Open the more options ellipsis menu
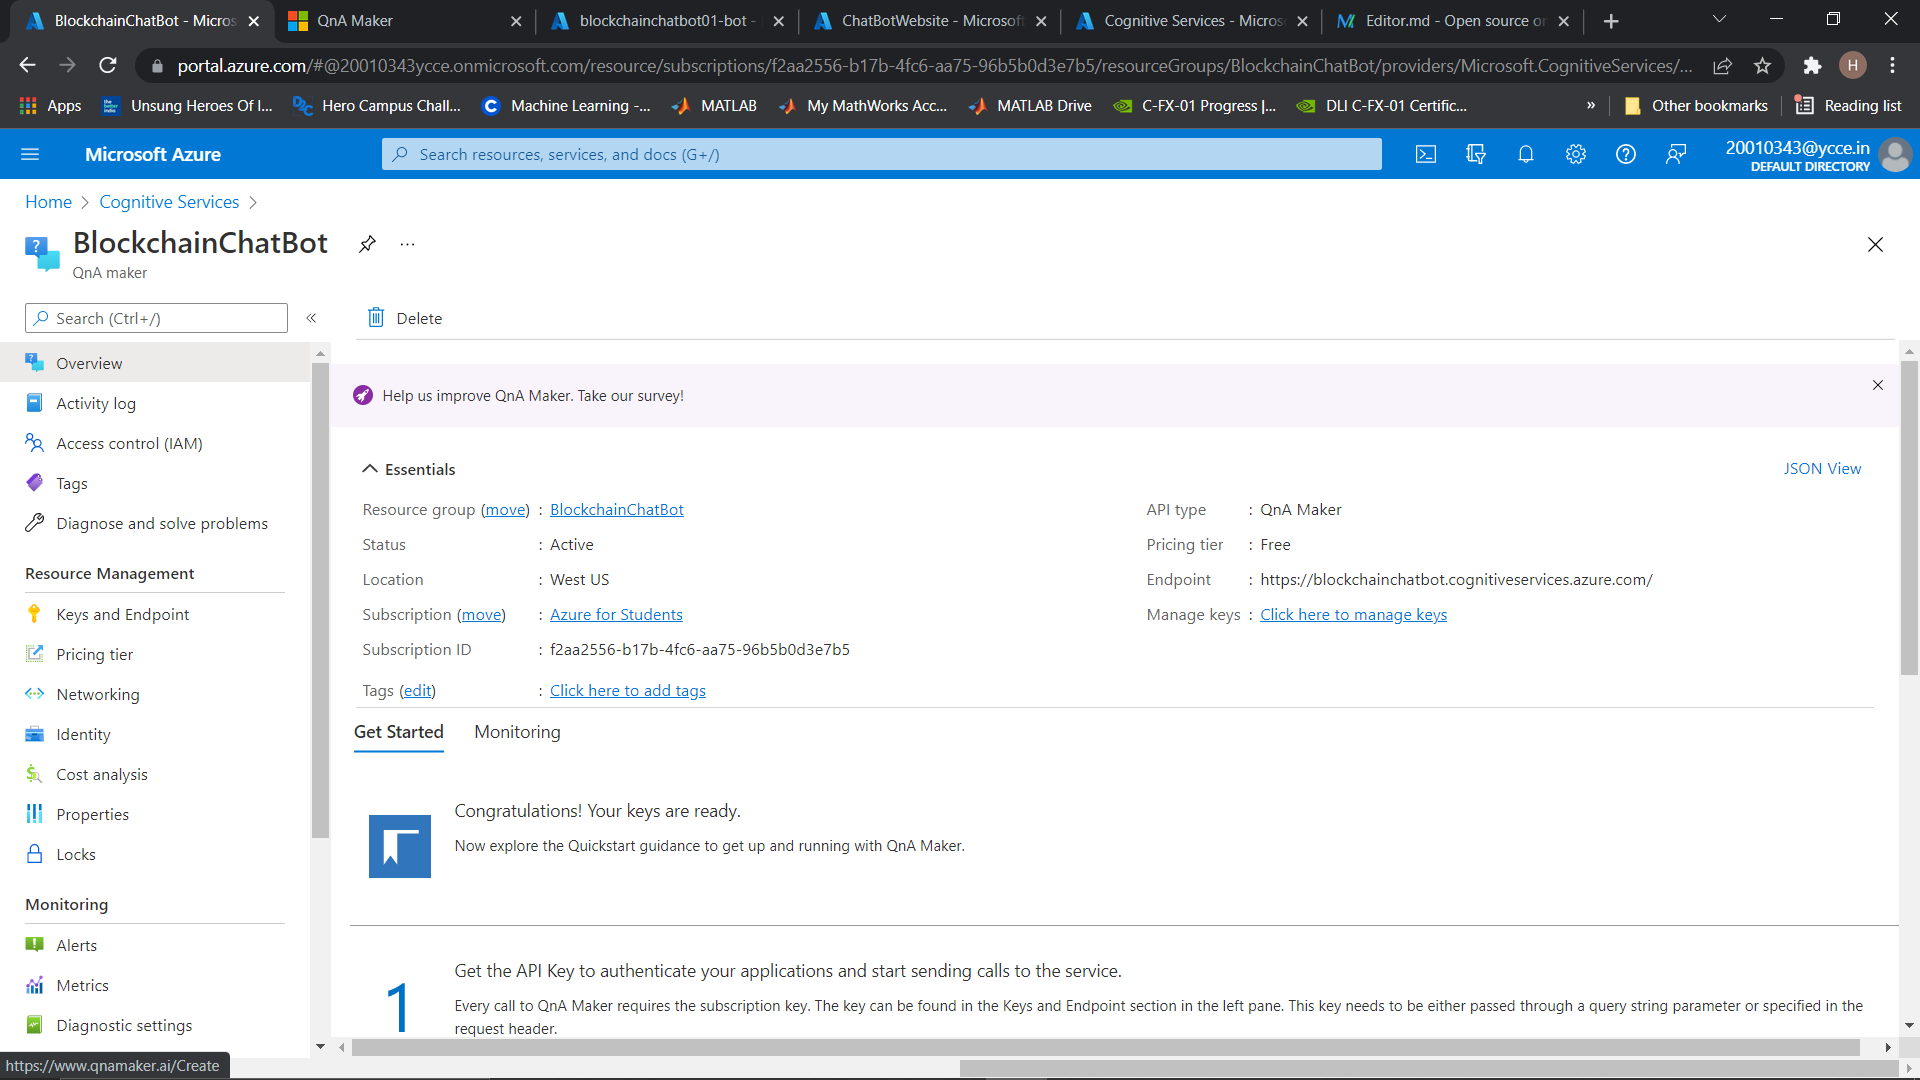Image resolution: width=1920 pixels, height=1080 pixels. (407, 244)
